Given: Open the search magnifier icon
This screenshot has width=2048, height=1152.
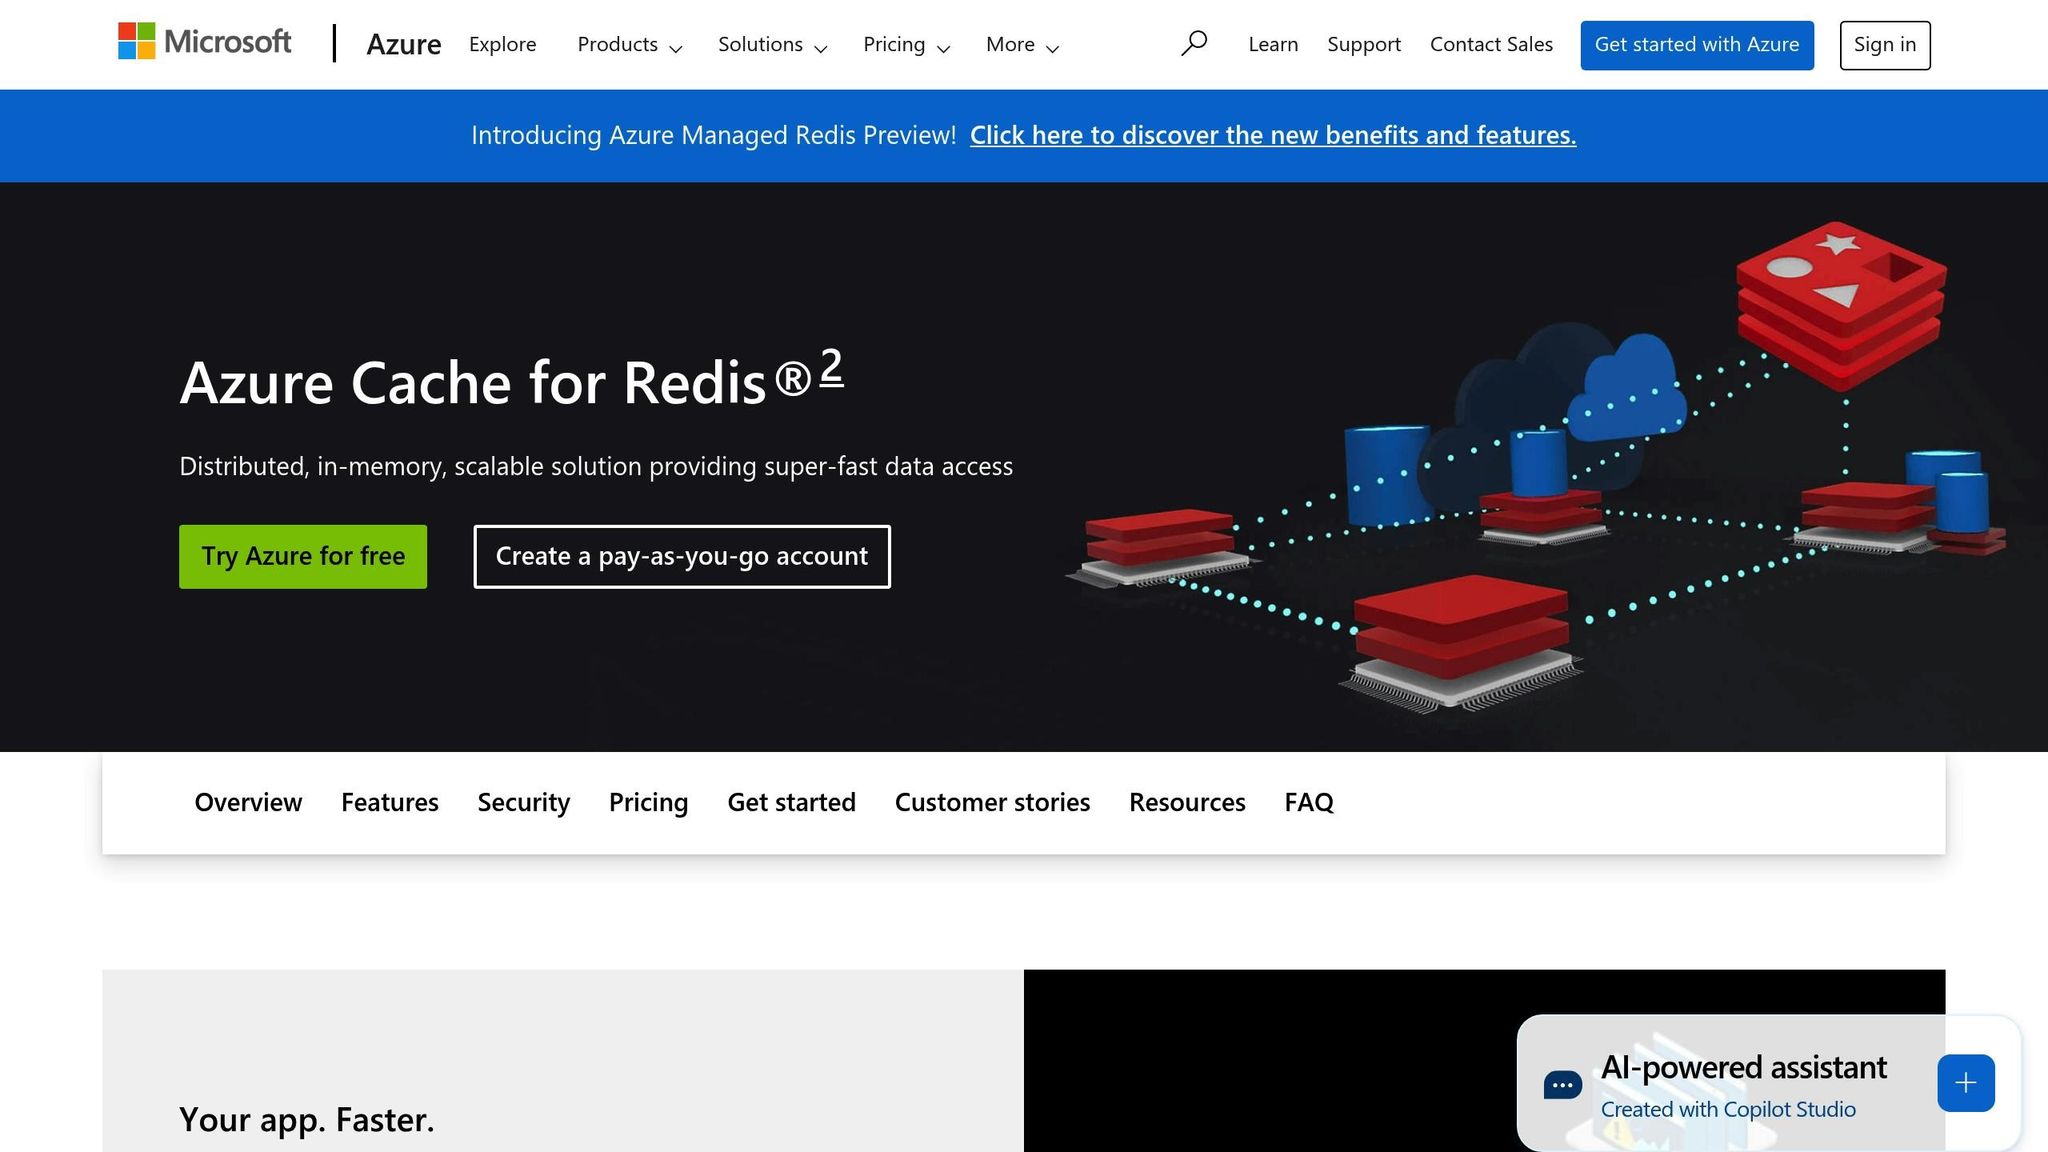Looking at the screenshot, I should coord(1194,44).
